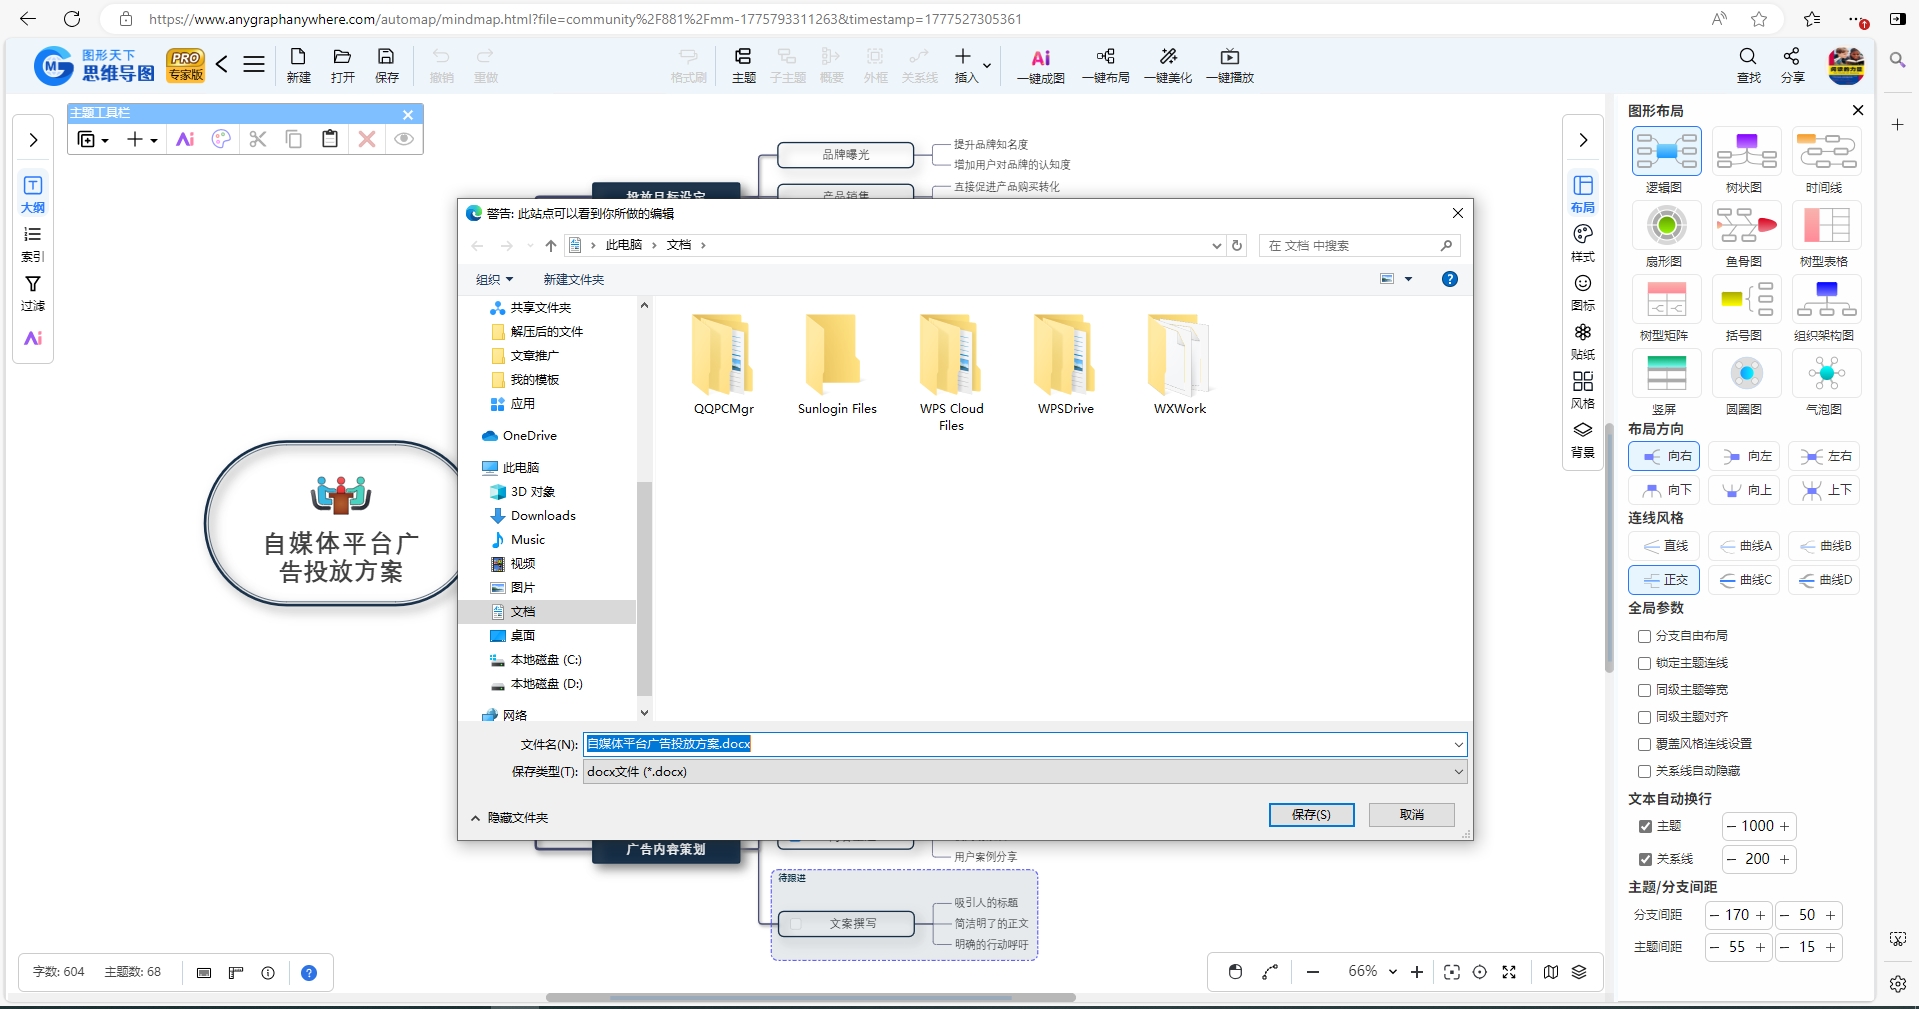Viewport: 1919px width, 1009px height.
Task: Open 背景 background panel
Action: pyautogui.click(x=1583, y=439)
